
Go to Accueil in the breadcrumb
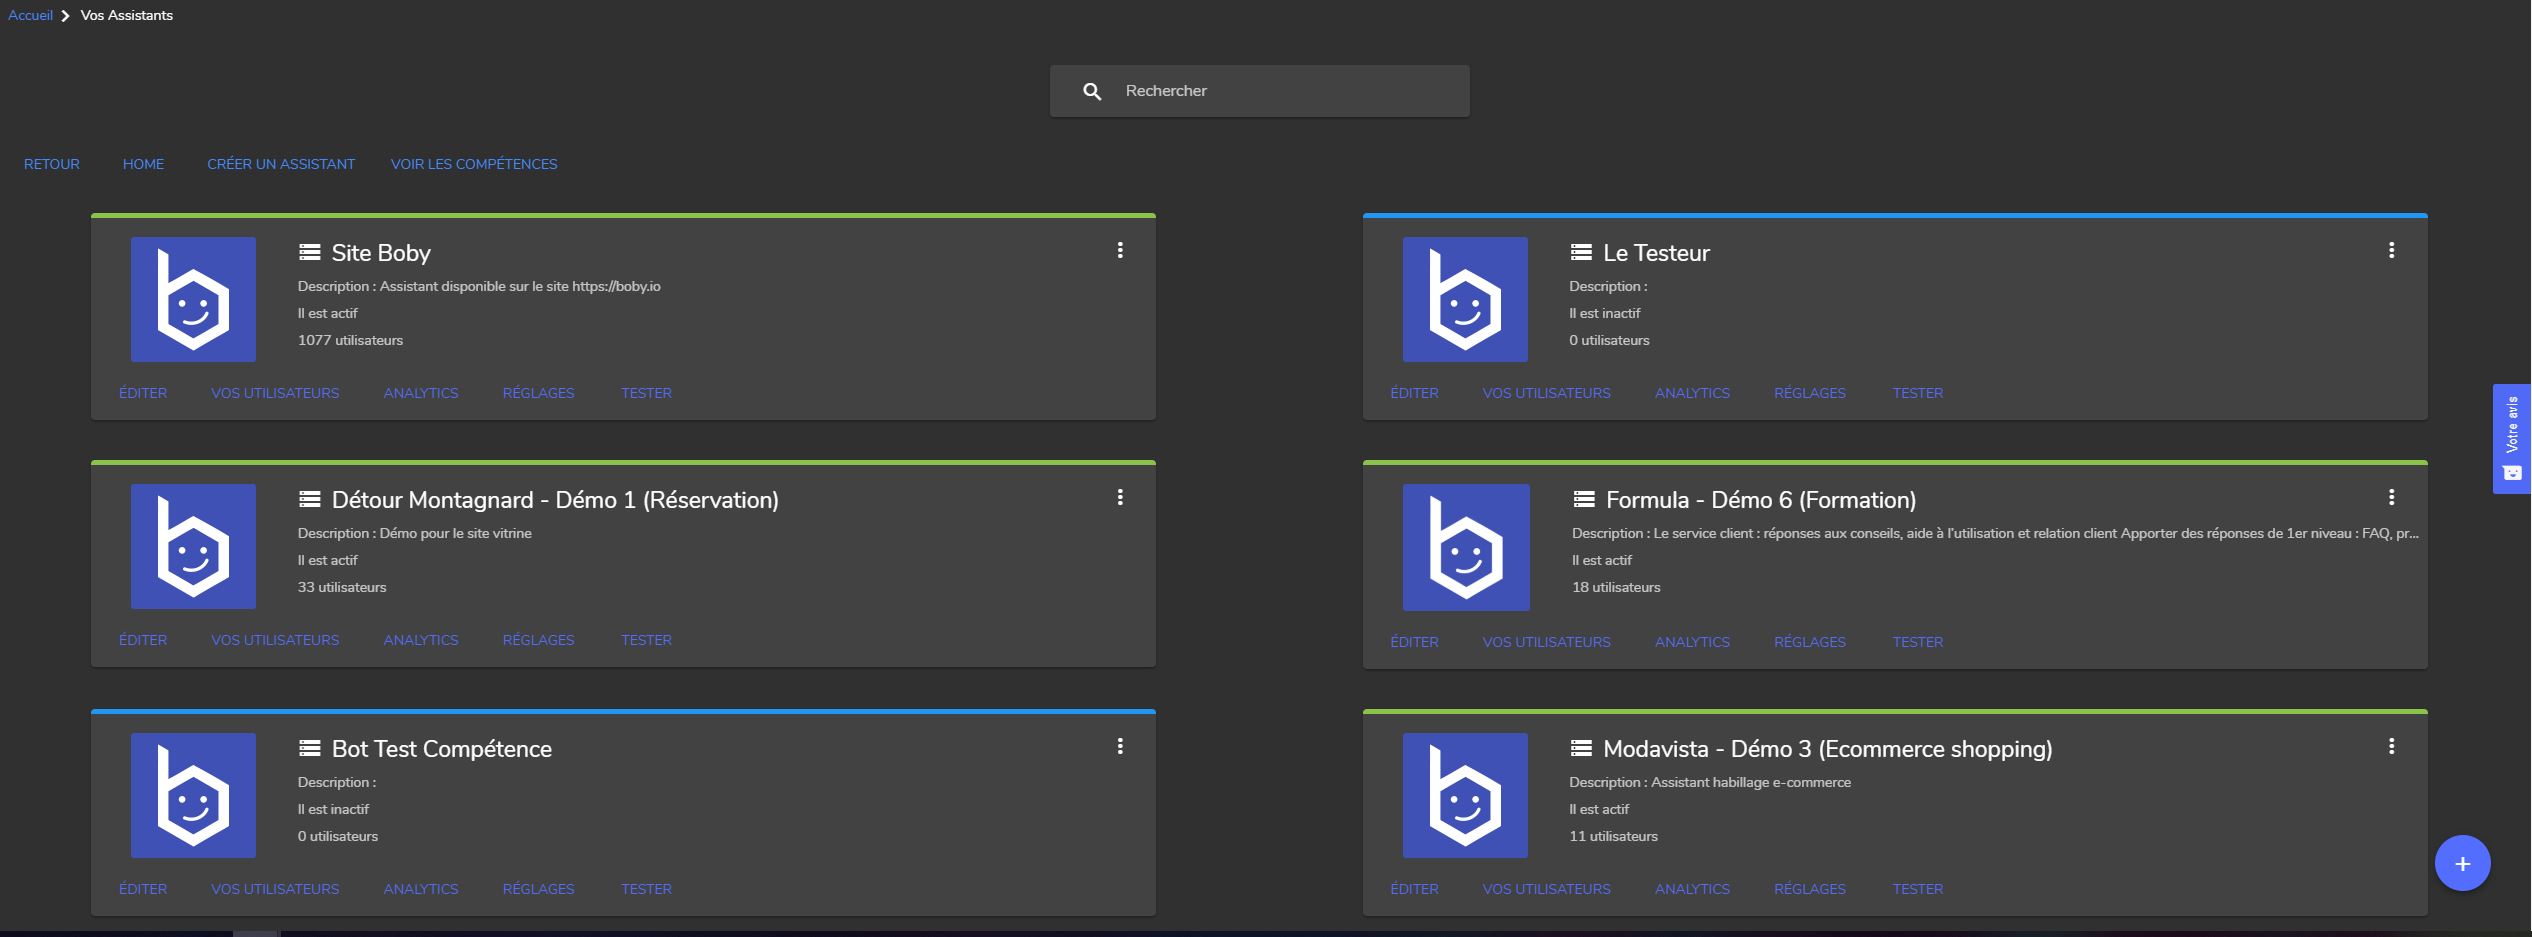click(30, 15)
